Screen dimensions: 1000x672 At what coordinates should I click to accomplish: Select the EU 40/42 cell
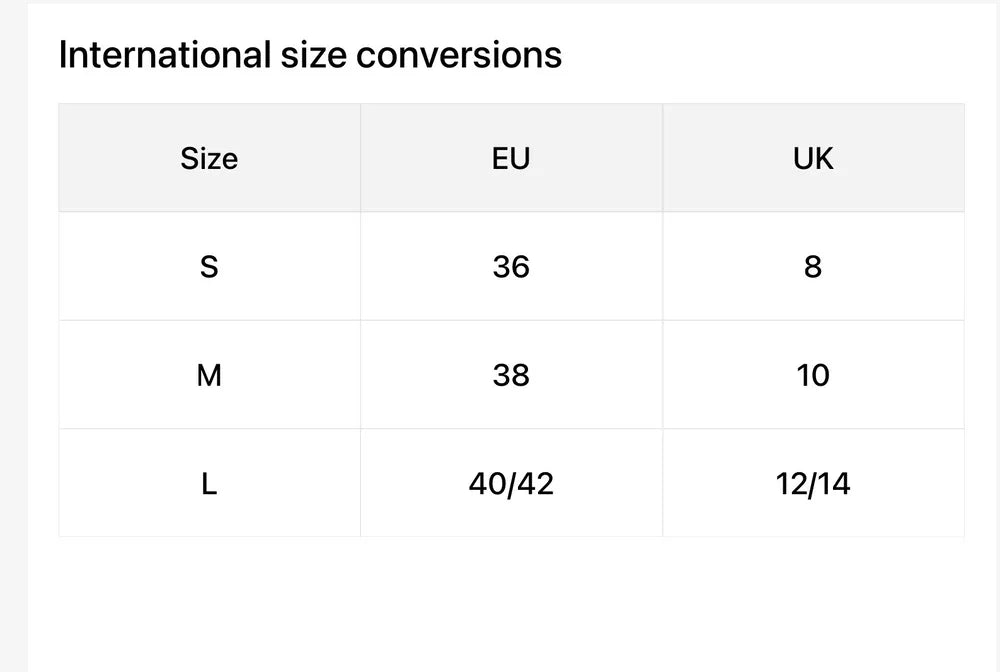tap(511, 483)
